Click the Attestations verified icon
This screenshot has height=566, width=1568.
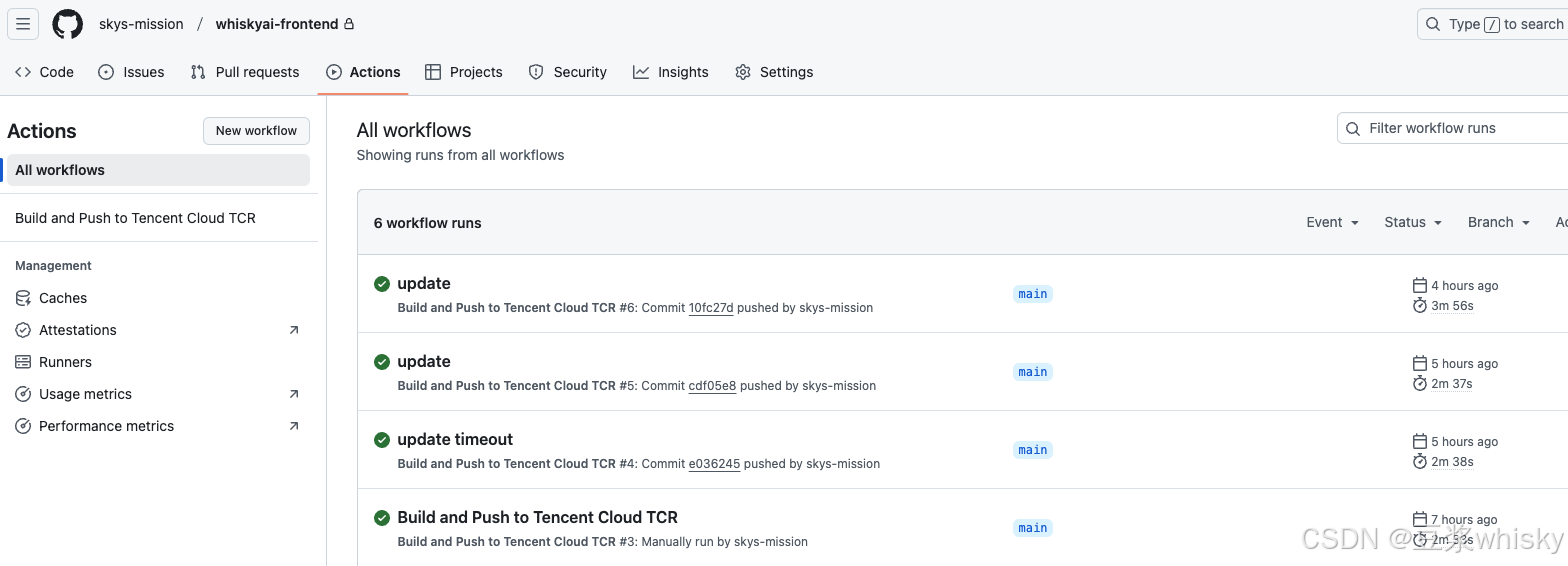(23, 330)
